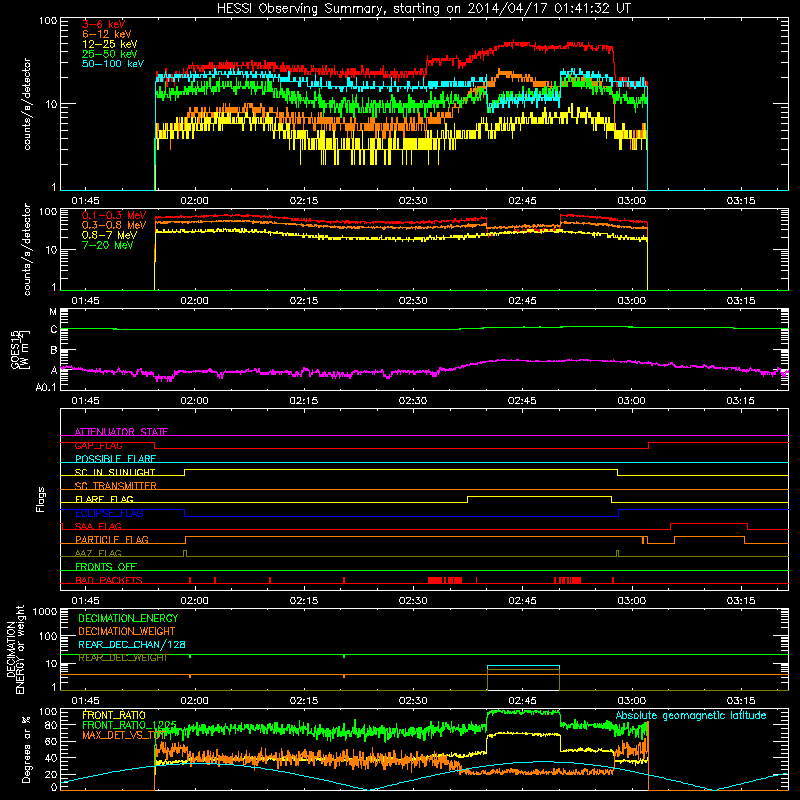Select the 6-12 keV legend label
The image size is (800, 800).
click(x=107, y=34)
